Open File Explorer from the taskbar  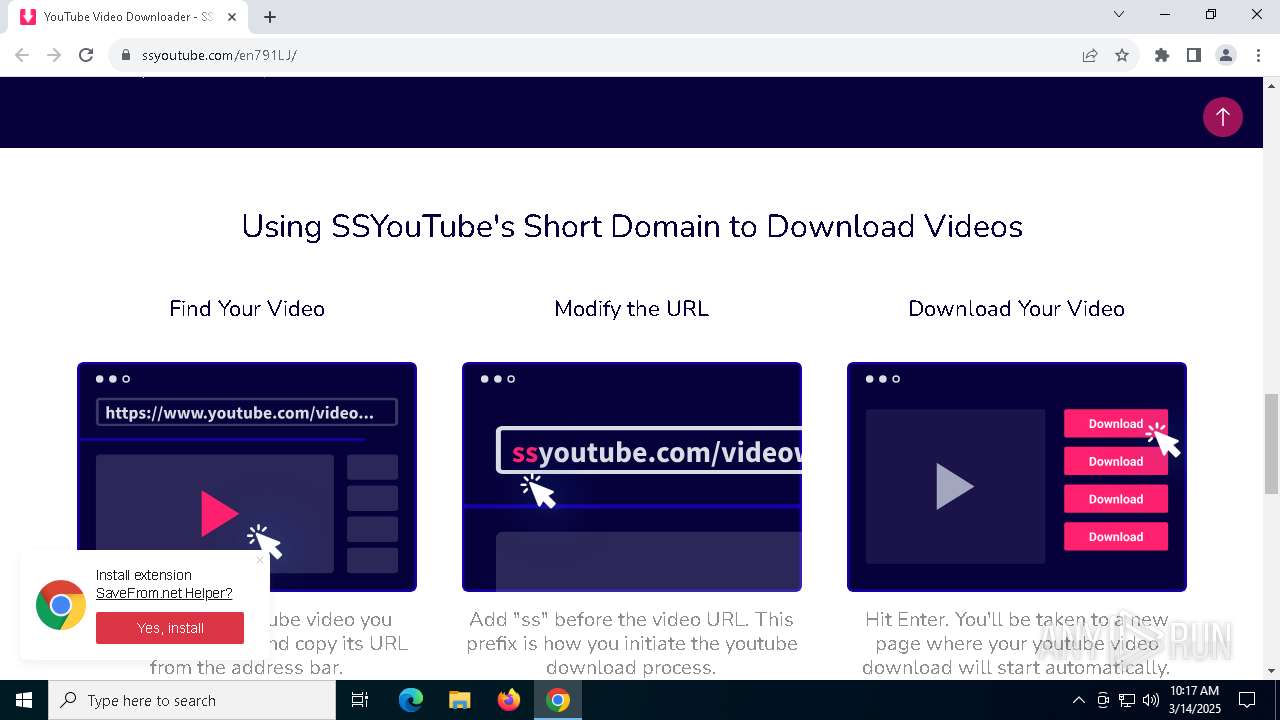[459, 700]
